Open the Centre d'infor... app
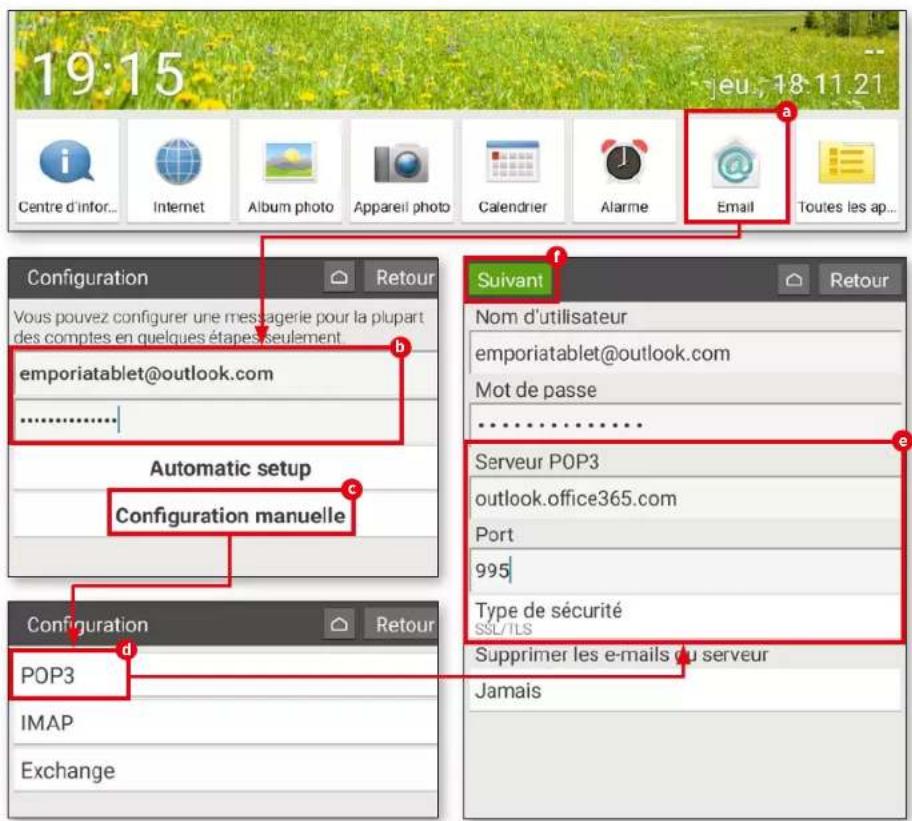Screen dimensions: 912x821 coord(67,171)
